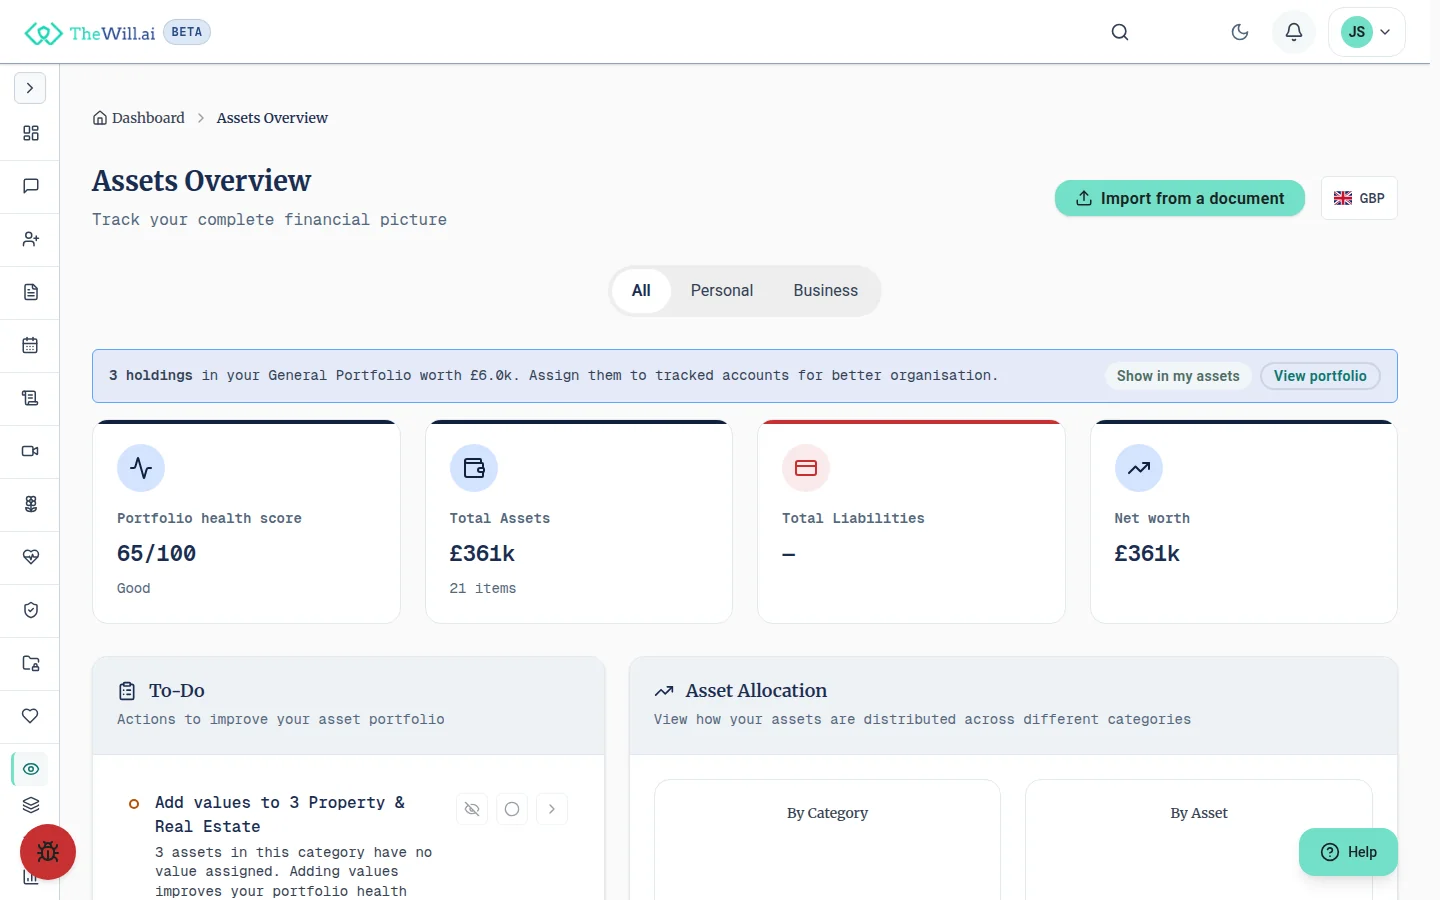The width and height of the screenshot is (1440, 900).
Task: Click the To-Do clipboard icon
Action: click(127, 691)
